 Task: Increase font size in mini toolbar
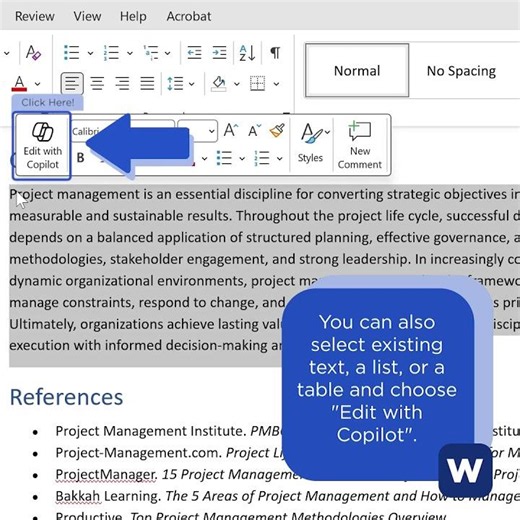click(x=231, y=130)
